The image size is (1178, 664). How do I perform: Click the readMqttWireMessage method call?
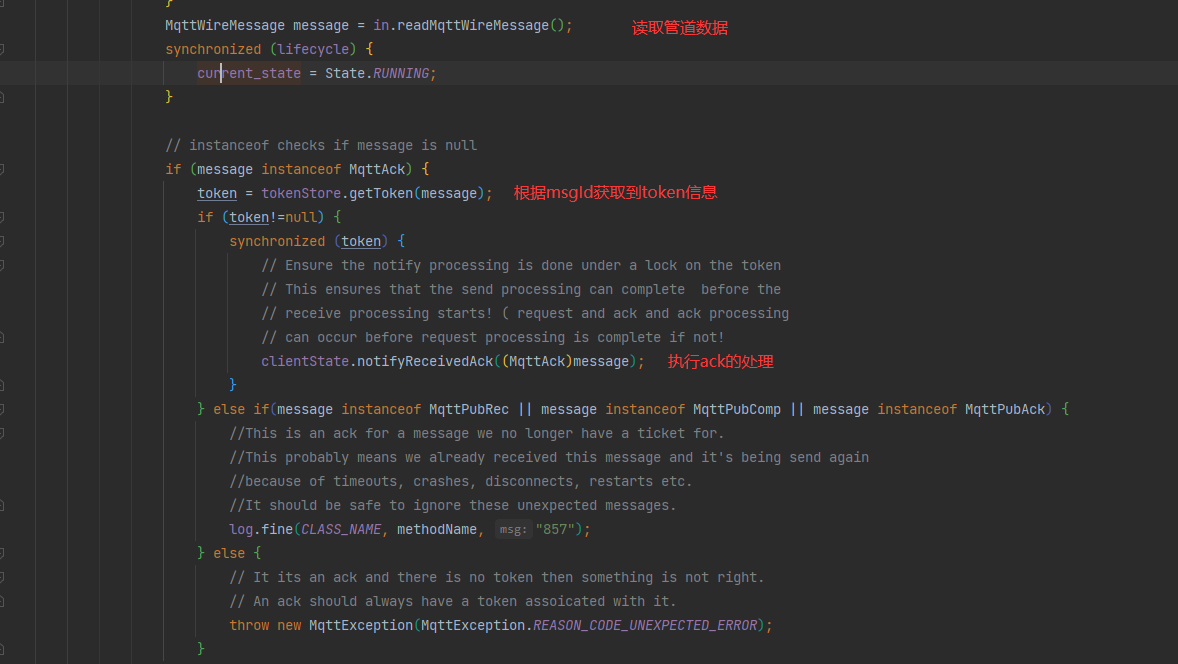473,26
